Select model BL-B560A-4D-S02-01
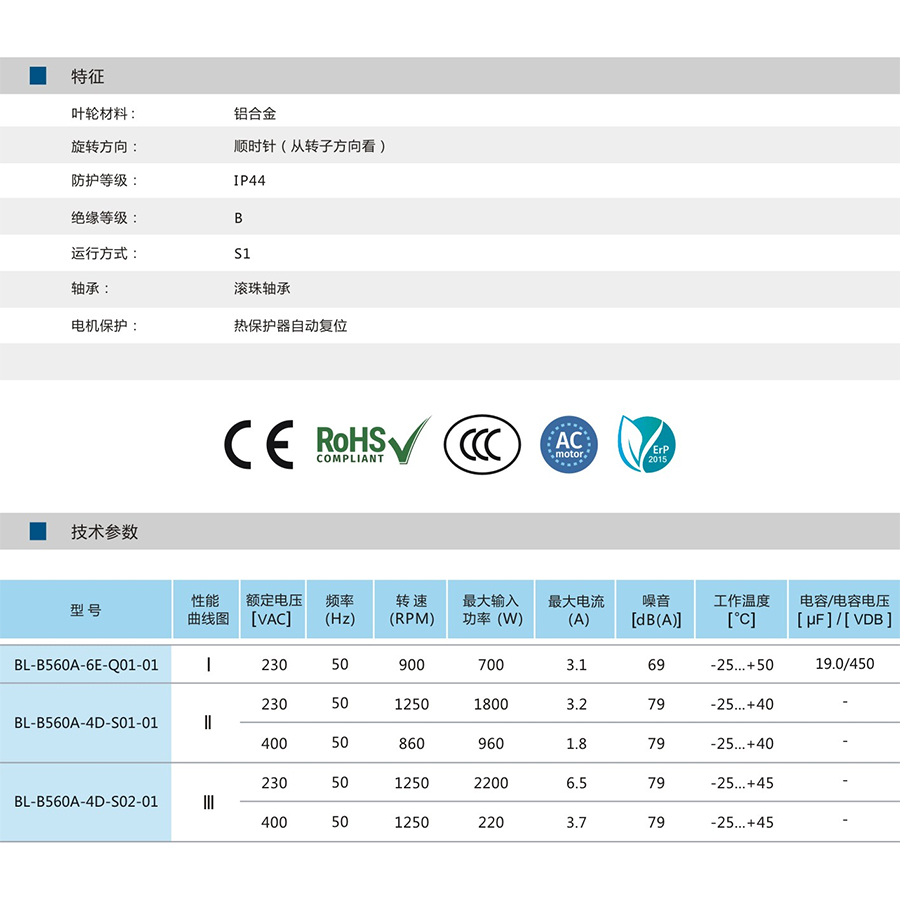 point(87,802)
